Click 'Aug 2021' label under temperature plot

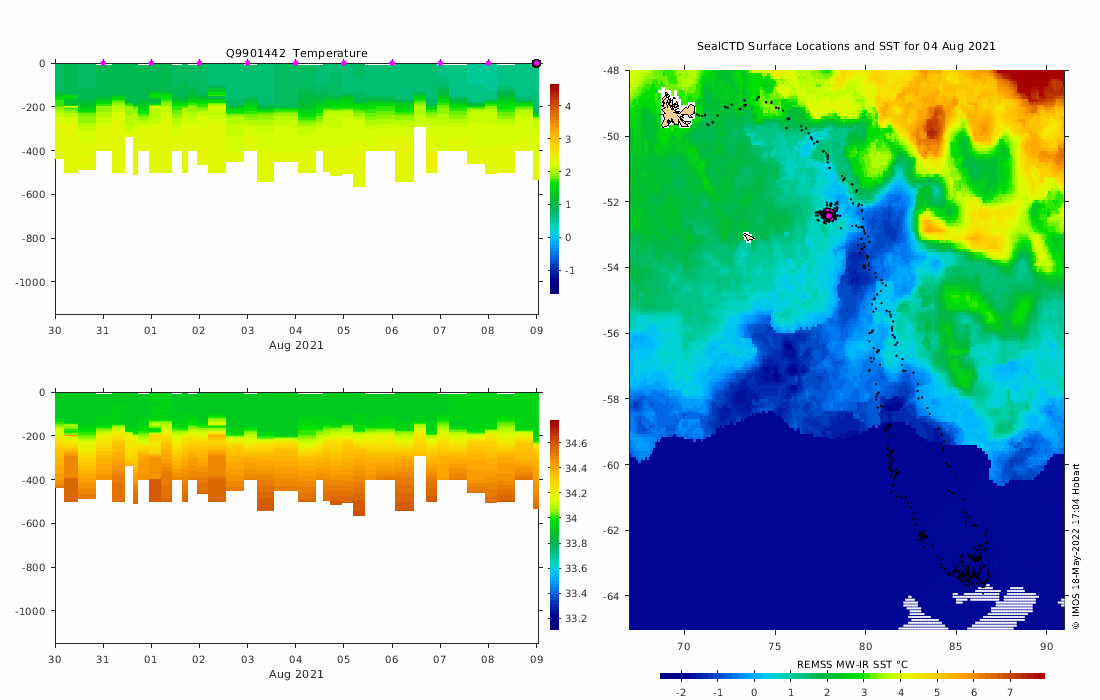[296, 345]
